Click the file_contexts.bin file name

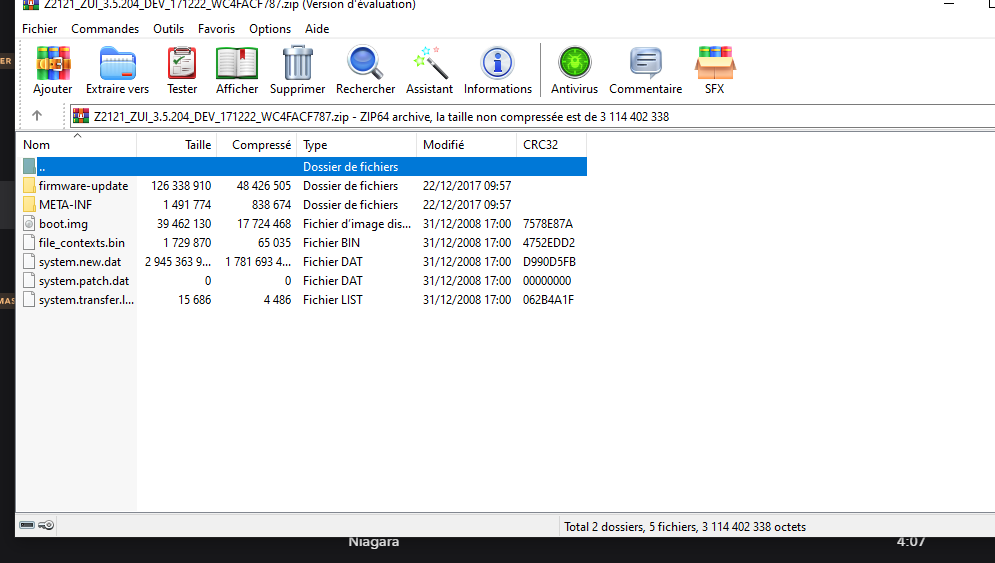pyautogui.click(x=82, y=242)
